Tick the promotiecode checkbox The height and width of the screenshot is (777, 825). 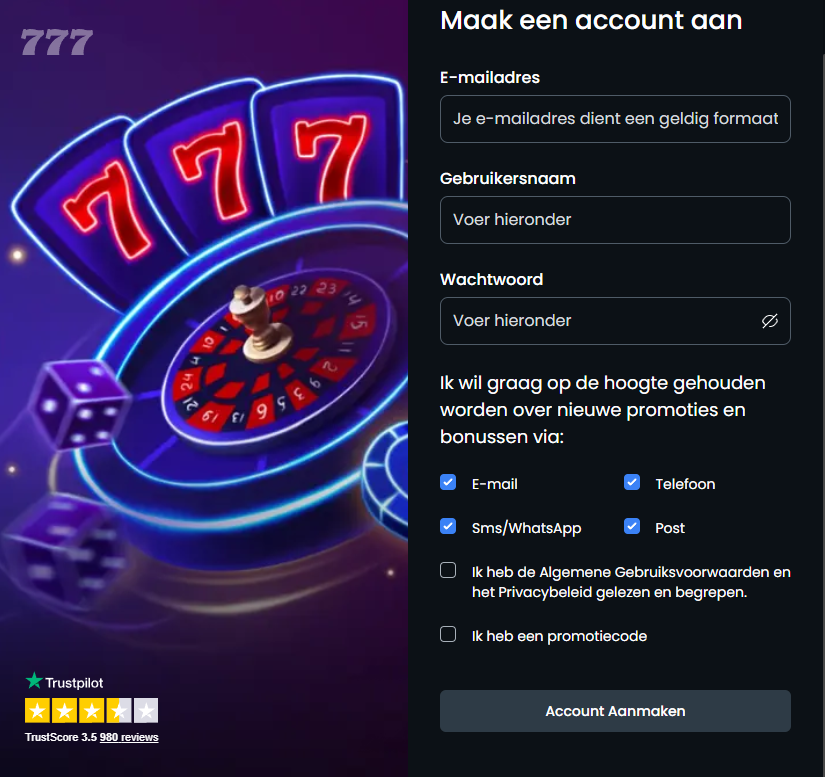[x=448, y=634]
